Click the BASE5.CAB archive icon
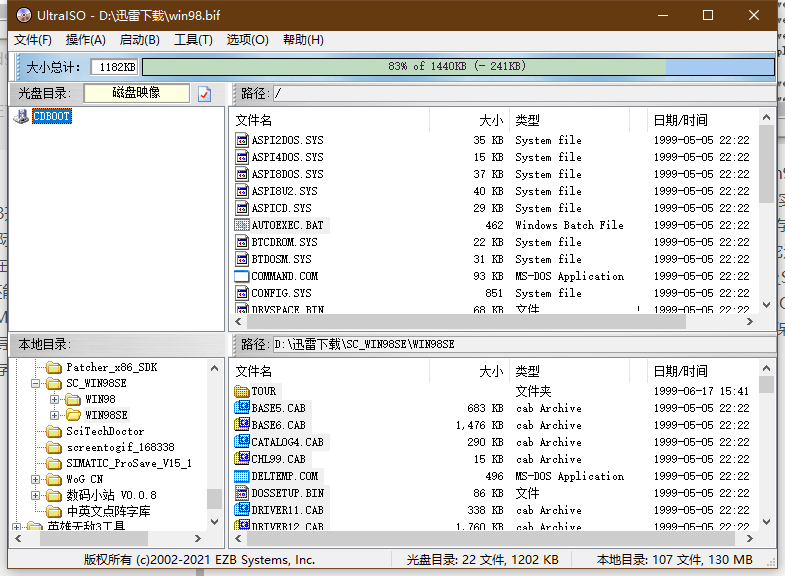 pos(242,407)
